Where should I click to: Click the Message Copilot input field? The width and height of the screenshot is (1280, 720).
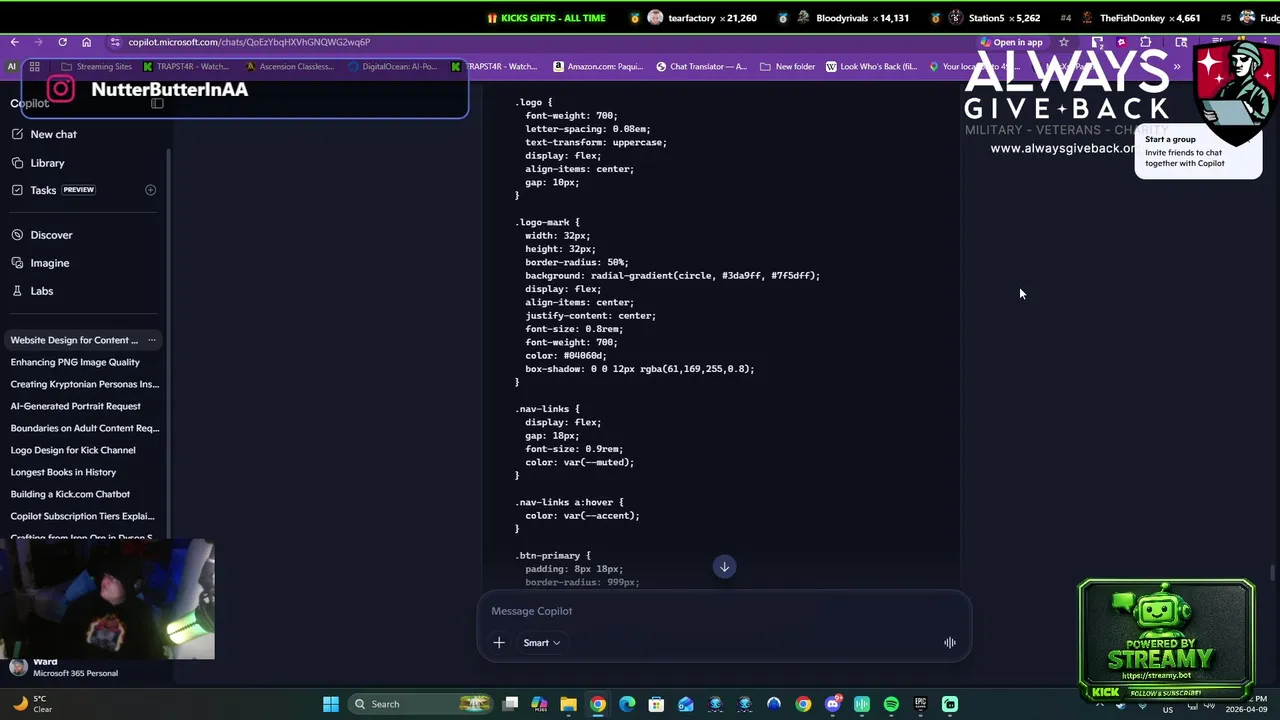click(x=724, y=611)
